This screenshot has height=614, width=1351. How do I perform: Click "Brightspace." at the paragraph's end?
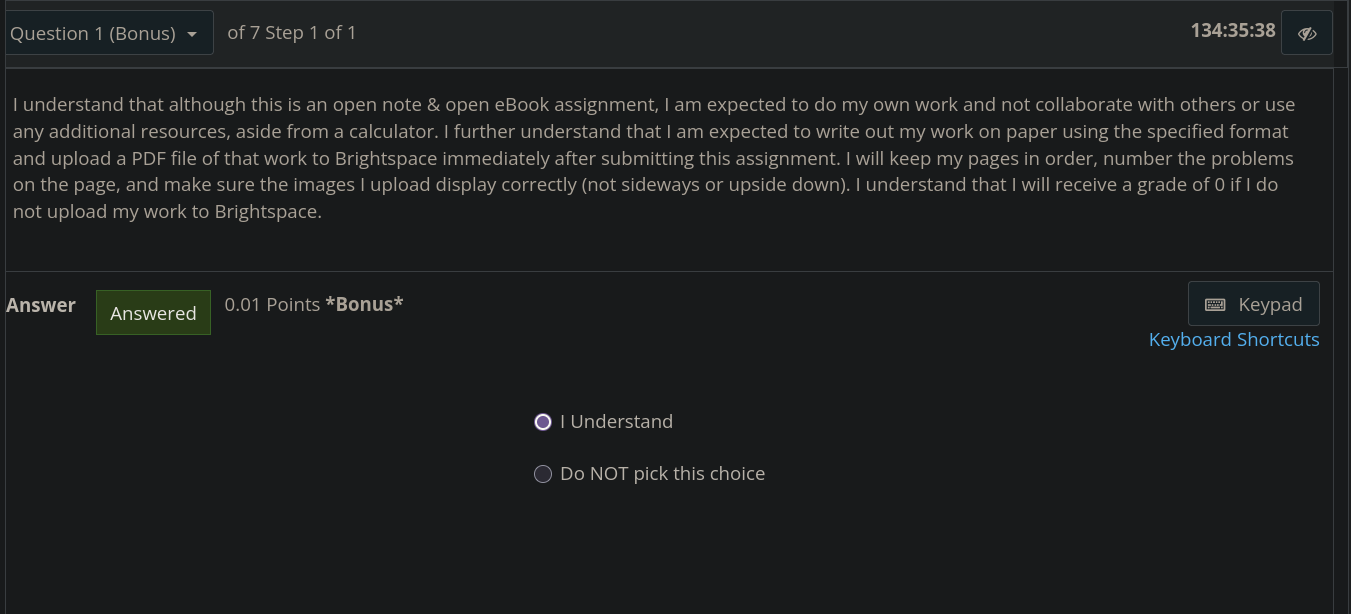pos(268,212)
